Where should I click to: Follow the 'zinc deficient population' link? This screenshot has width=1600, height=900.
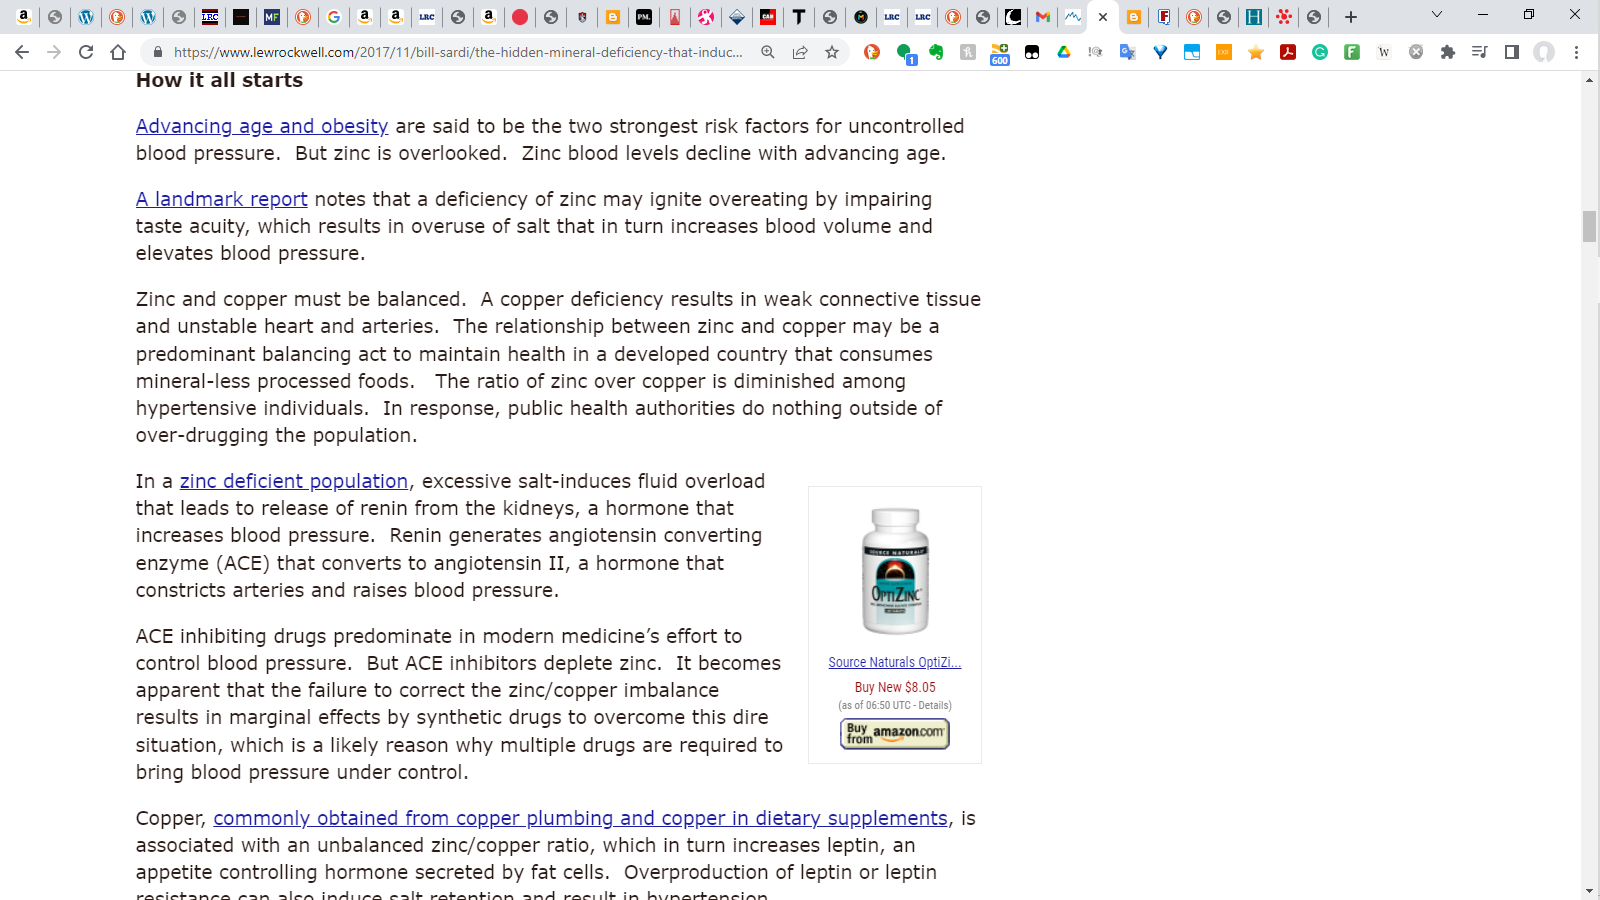[294, 481]
